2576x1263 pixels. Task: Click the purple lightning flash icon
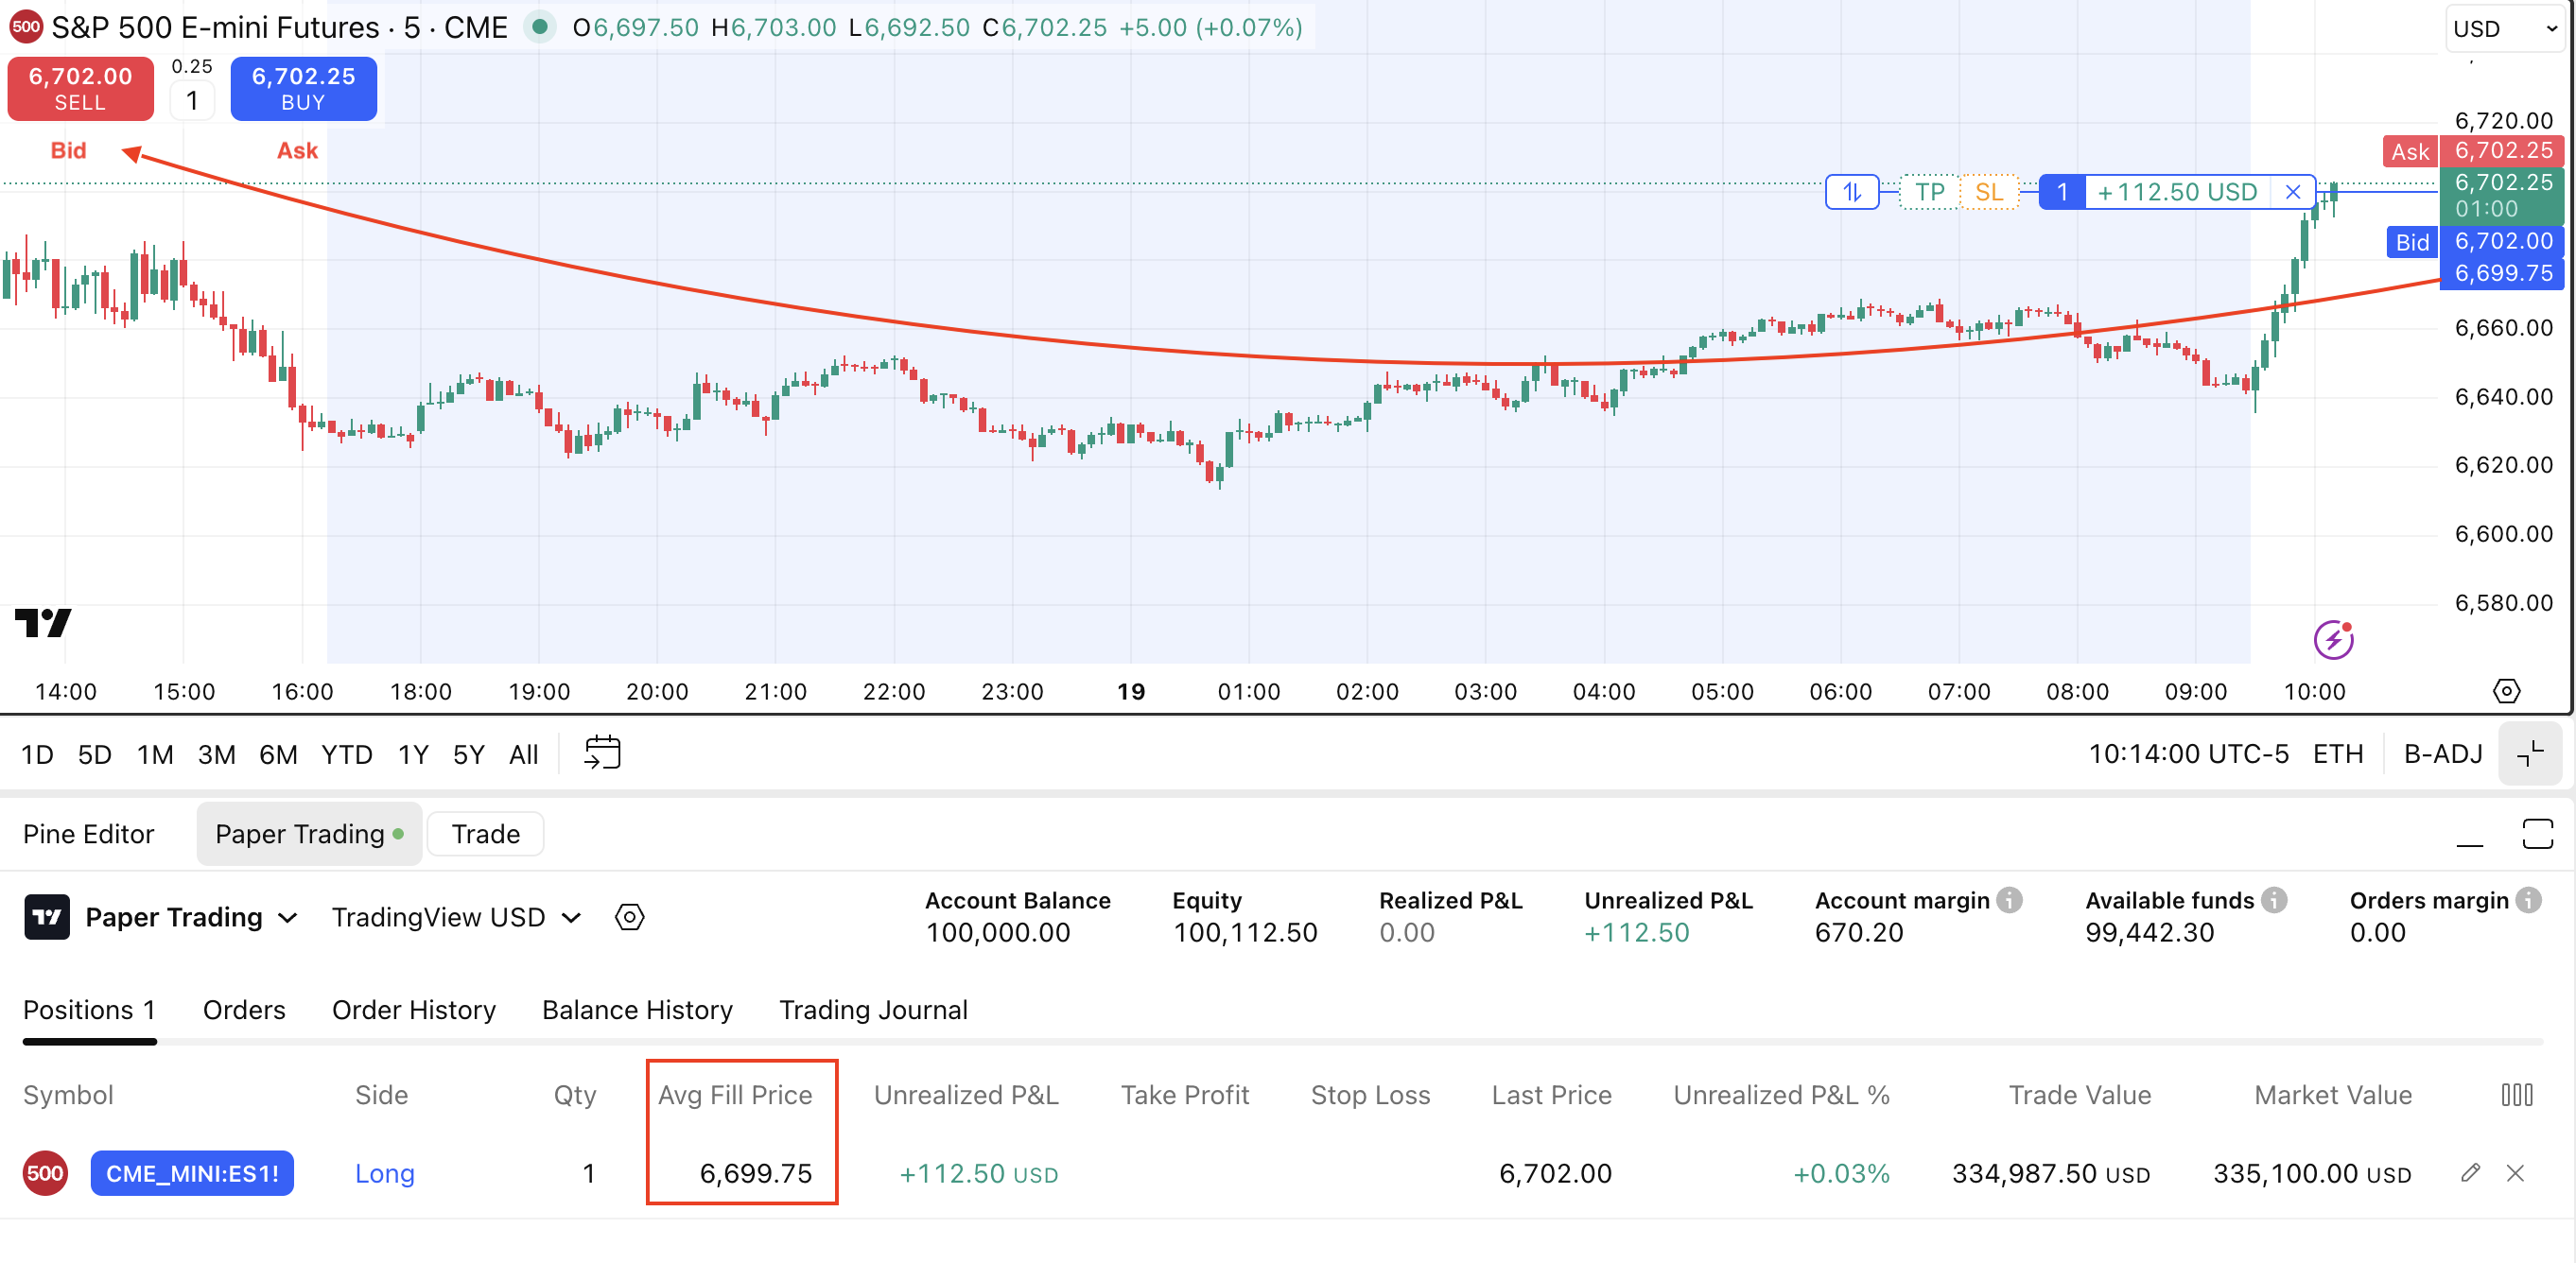pos(2333,640)
